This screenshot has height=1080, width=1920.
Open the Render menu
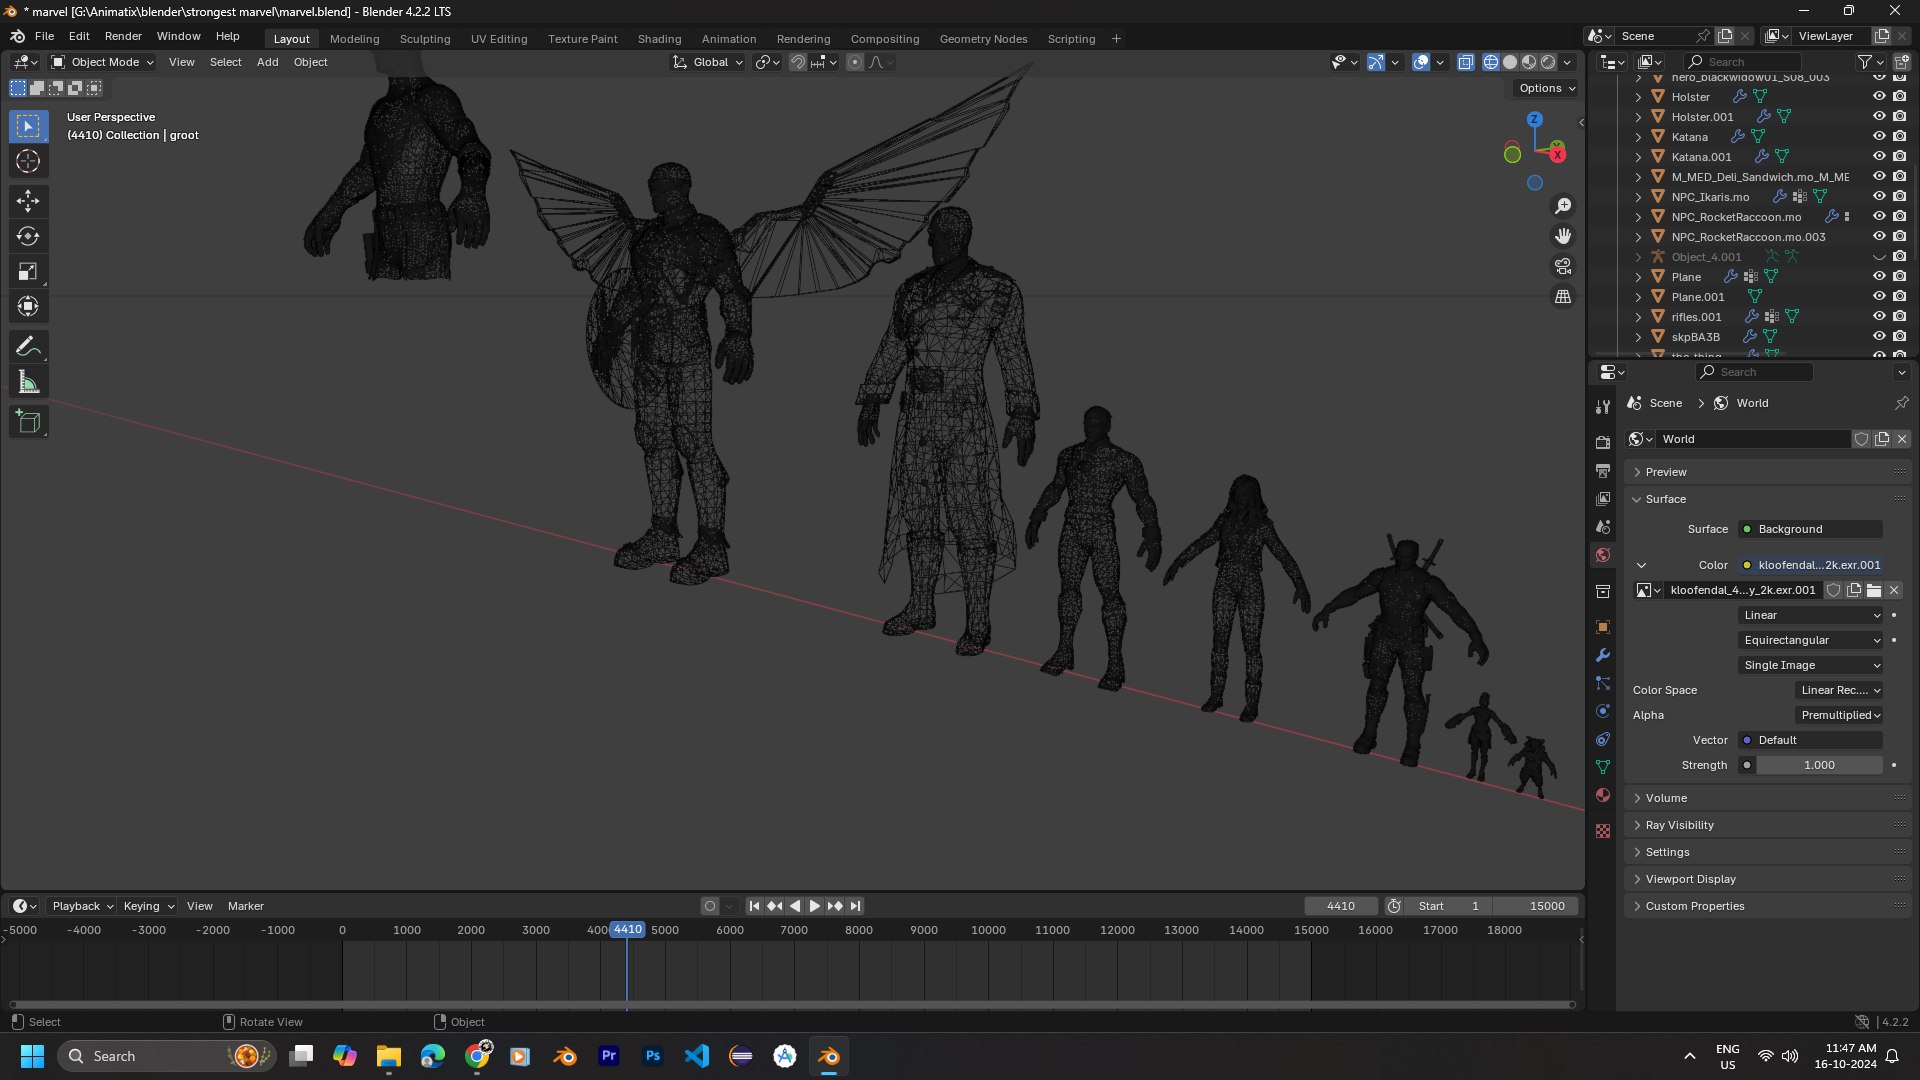[x=123, y=36]
